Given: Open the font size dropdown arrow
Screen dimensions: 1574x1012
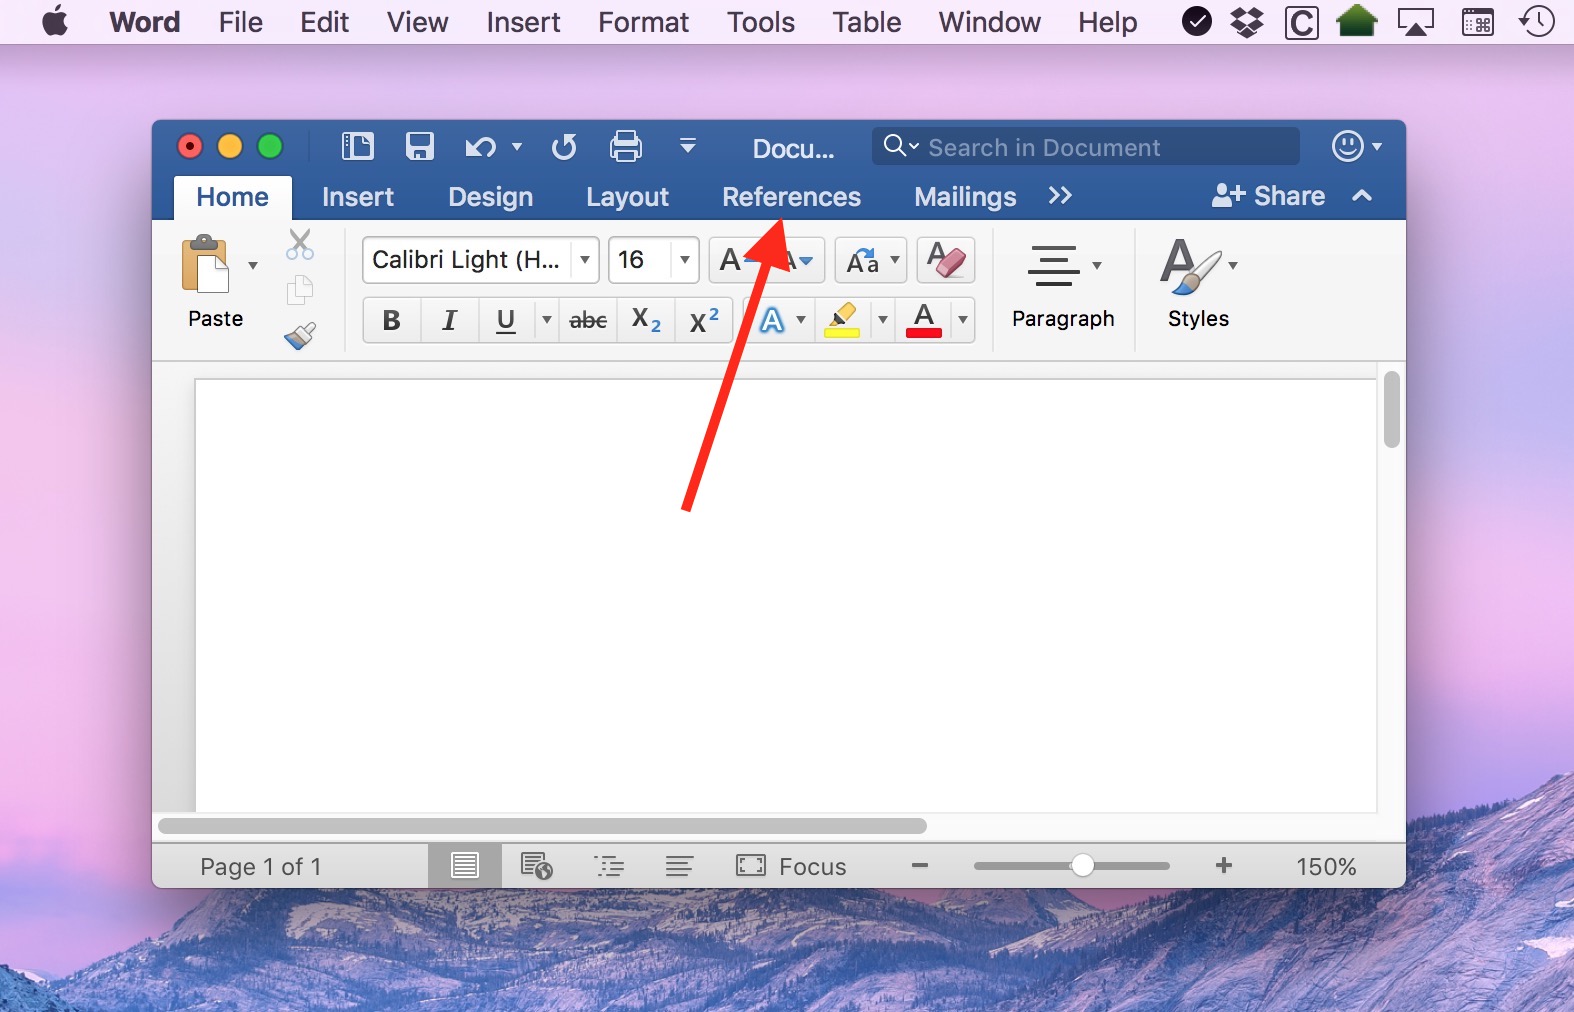Looking at the screenshot, I should coord(685,260).
